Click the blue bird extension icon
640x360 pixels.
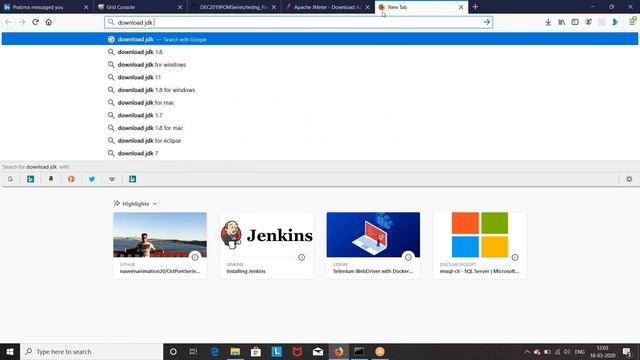click(615, 22)
